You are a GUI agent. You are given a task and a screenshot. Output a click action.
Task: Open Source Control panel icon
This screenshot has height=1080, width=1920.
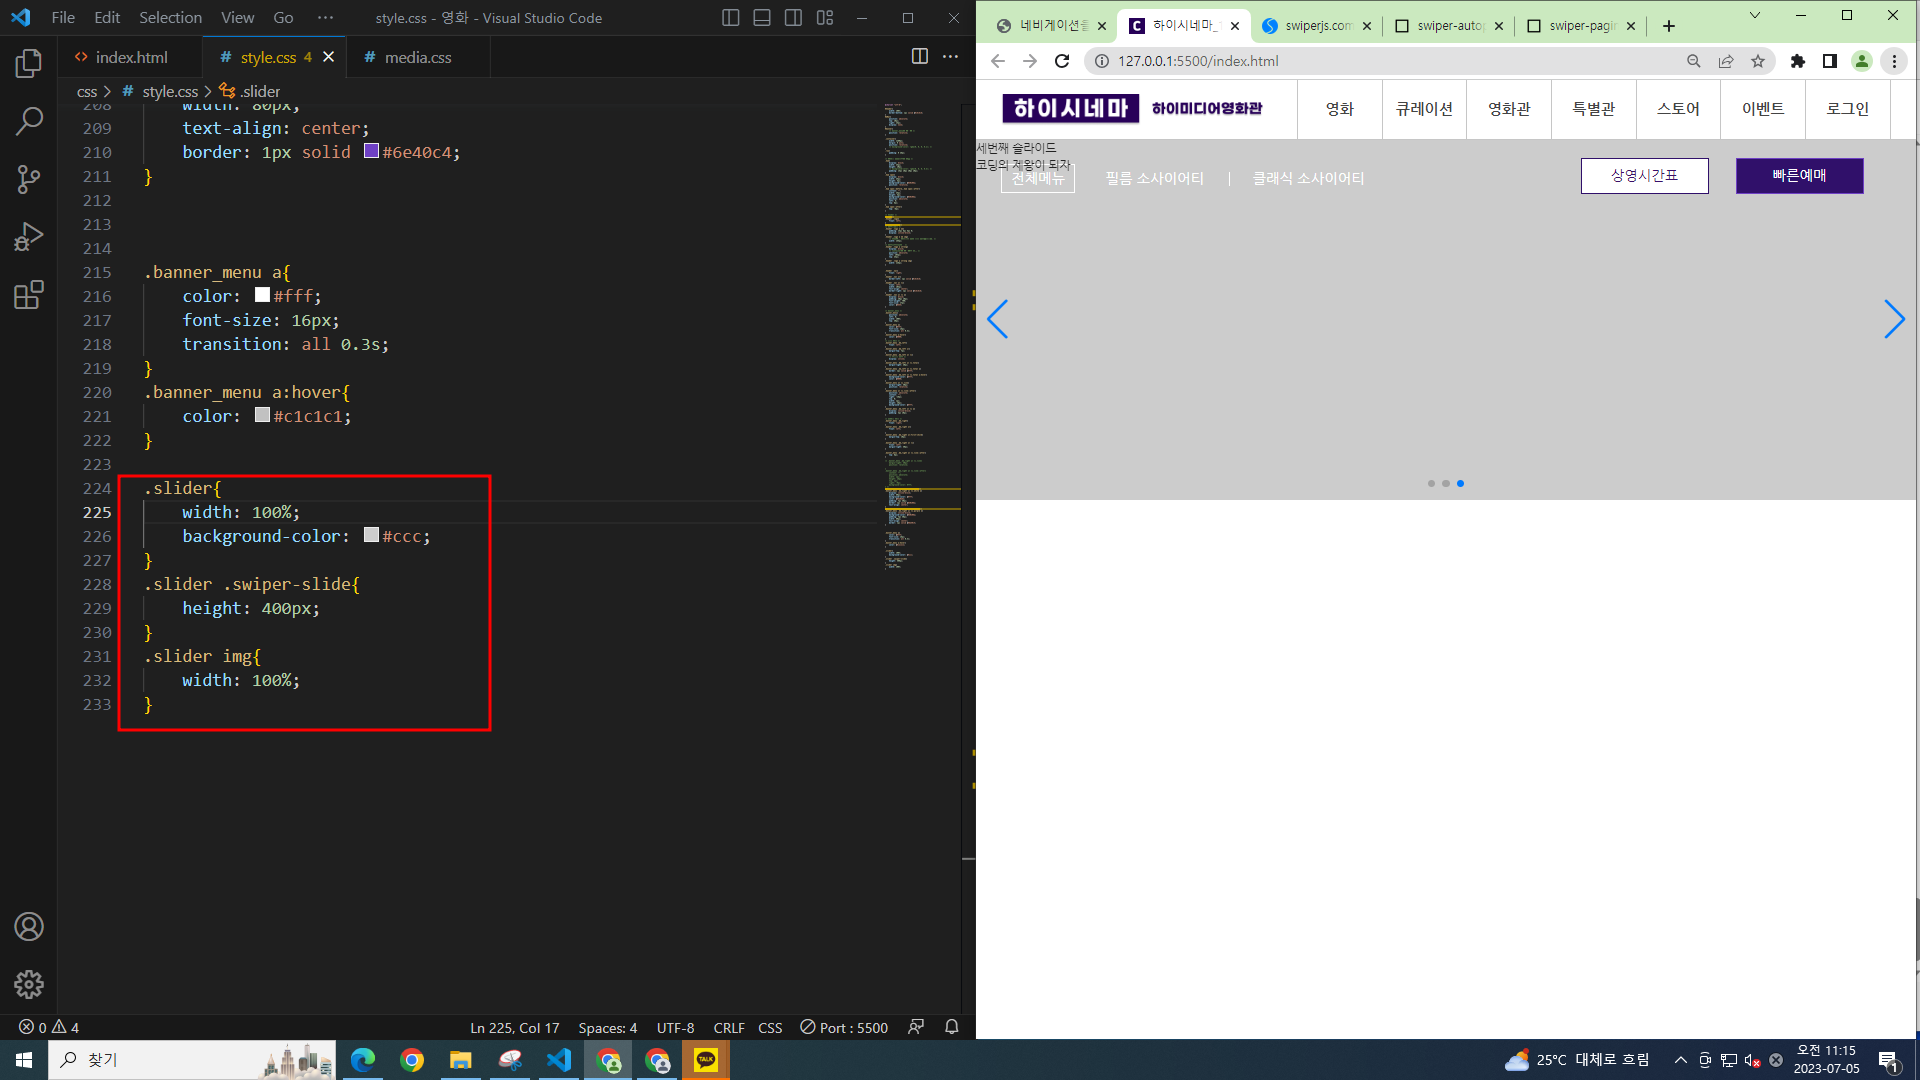[29, 179]
